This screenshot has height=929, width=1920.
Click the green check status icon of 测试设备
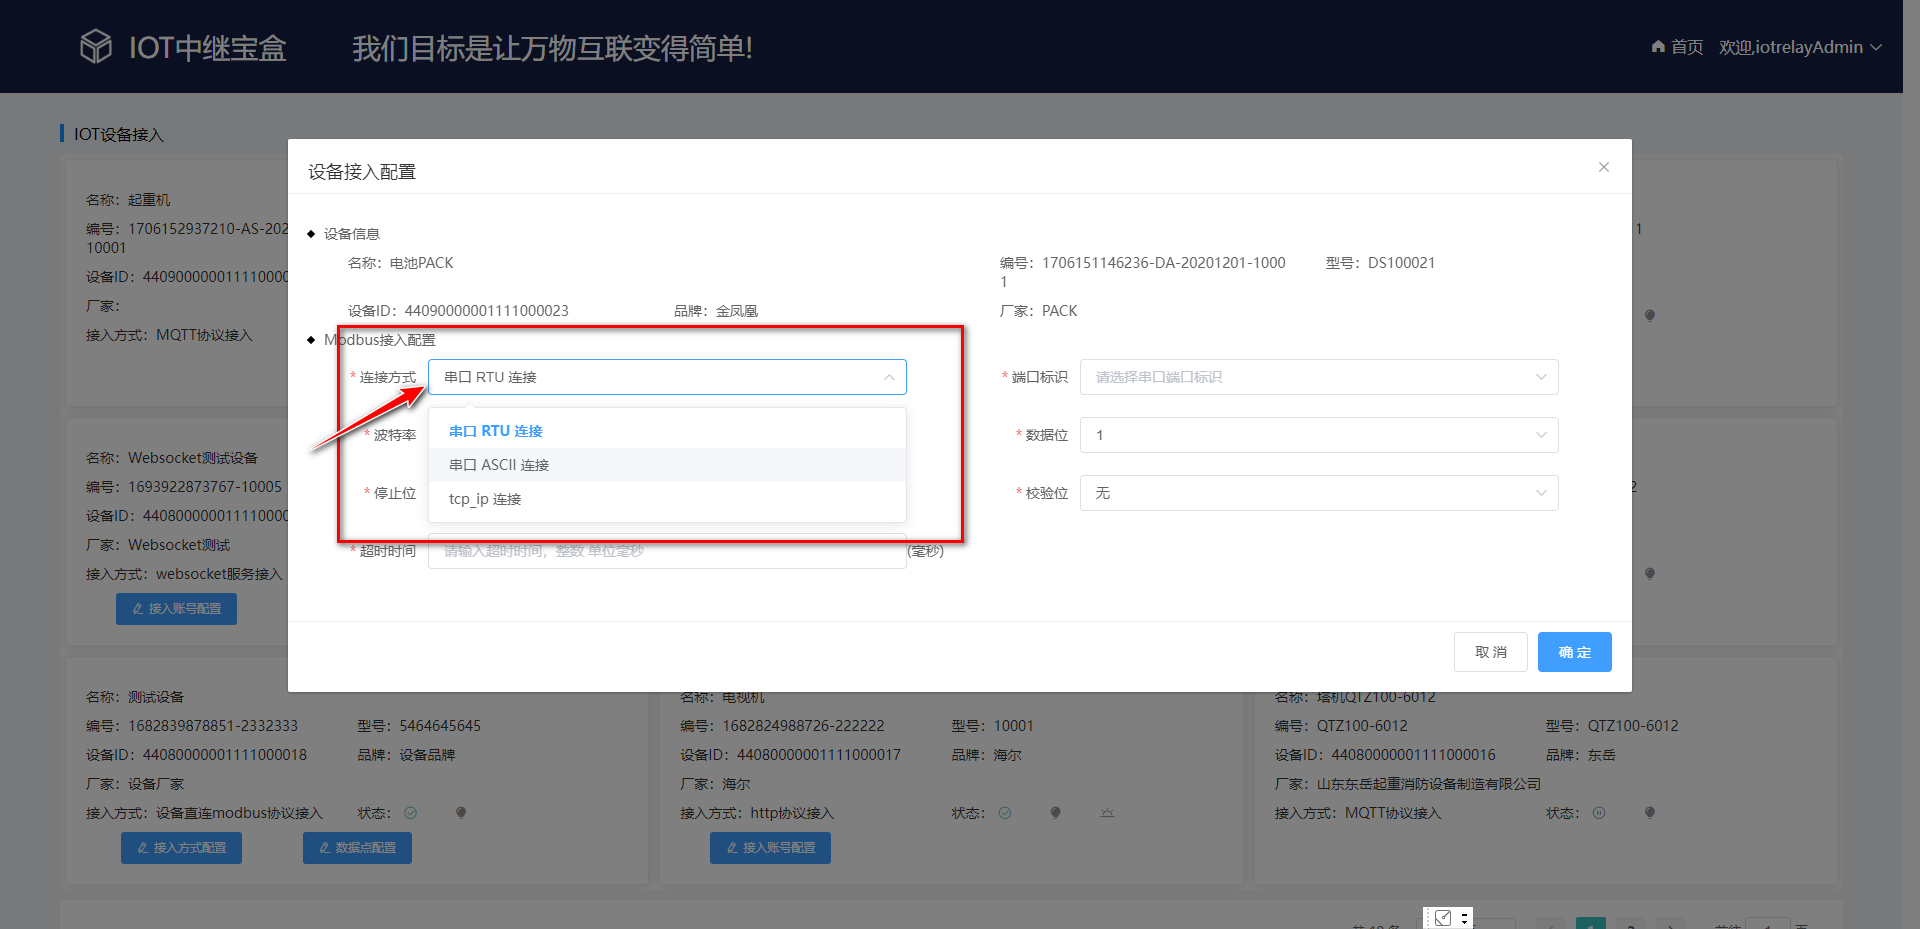[411, 813]
